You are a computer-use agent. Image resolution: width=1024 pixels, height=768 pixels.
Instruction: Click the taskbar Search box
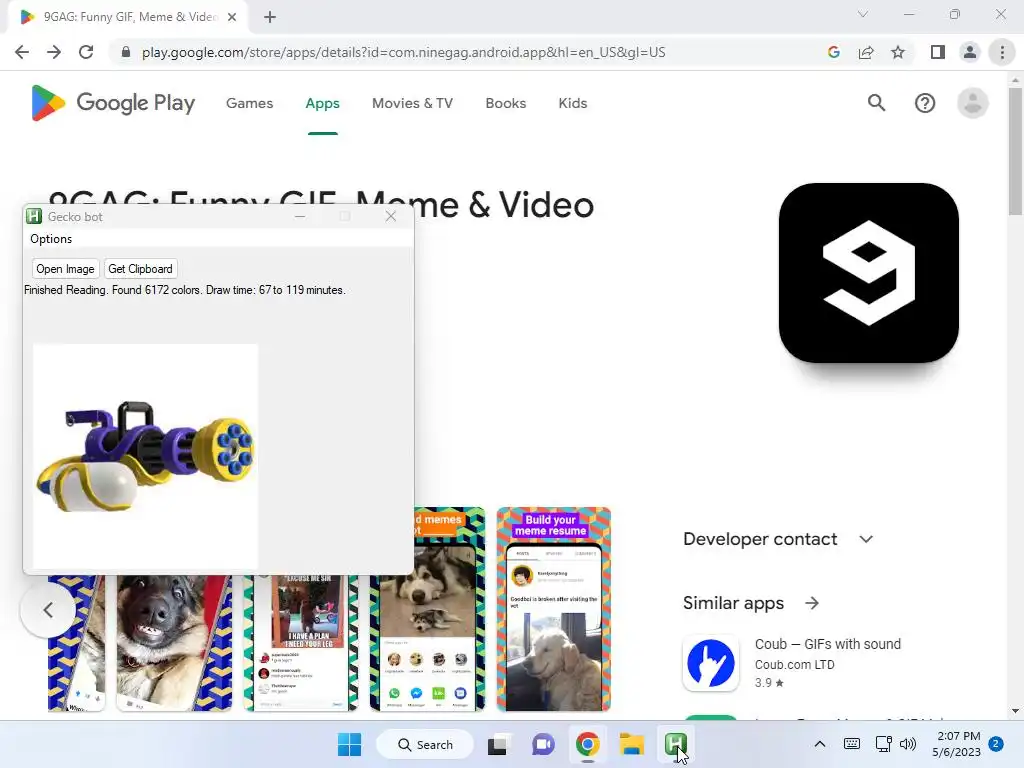pyautogui.click(x=425, y=744)
